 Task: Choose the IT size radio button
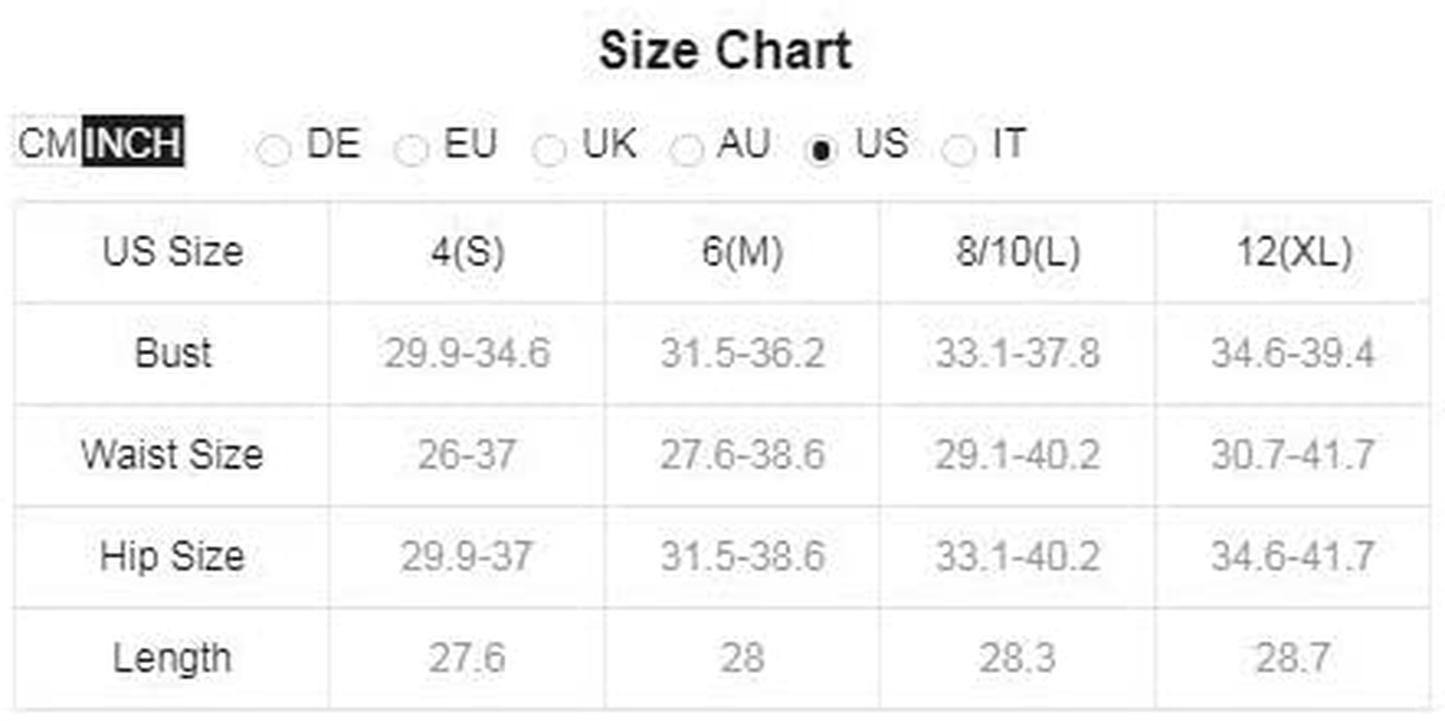pyautogui.click(x=958, y=150)
